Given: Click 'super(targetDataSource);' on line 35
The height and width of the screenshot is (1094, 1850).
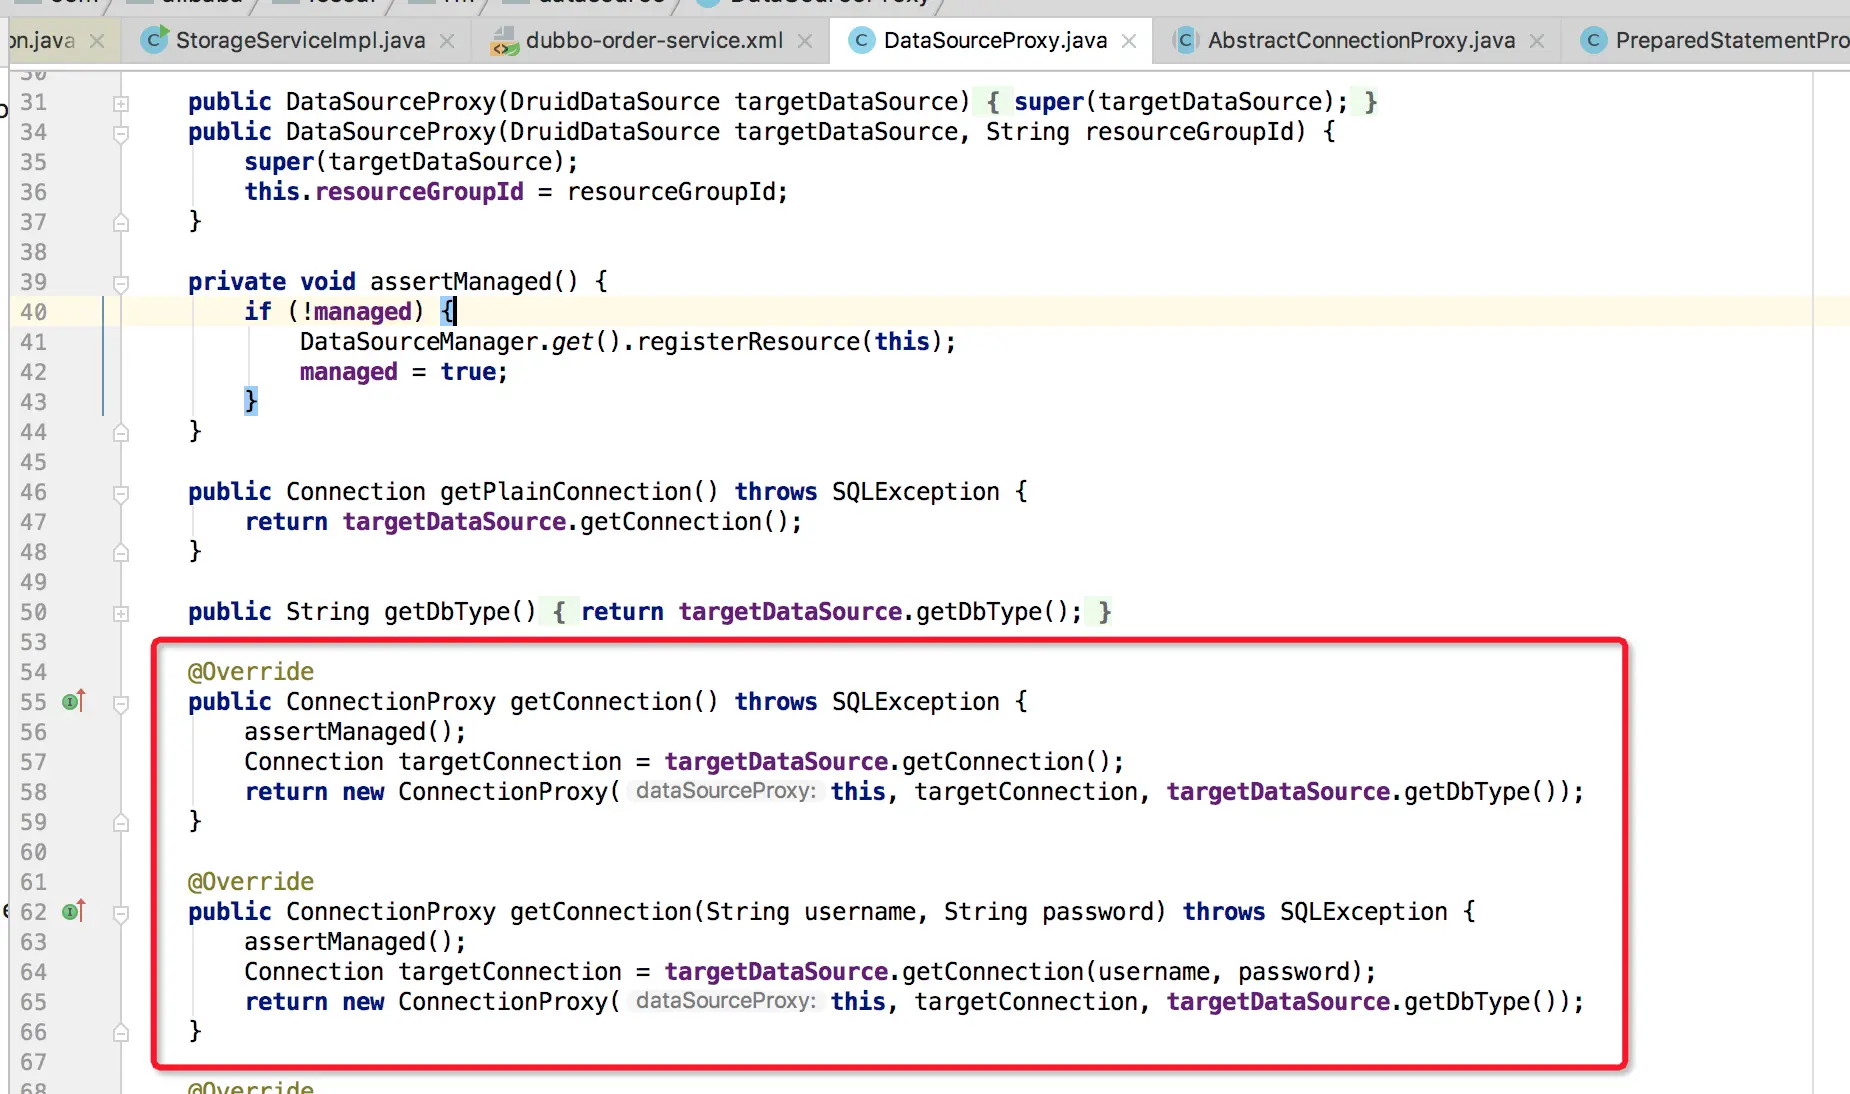Looking at the screenshot, I should click(411, 162).
